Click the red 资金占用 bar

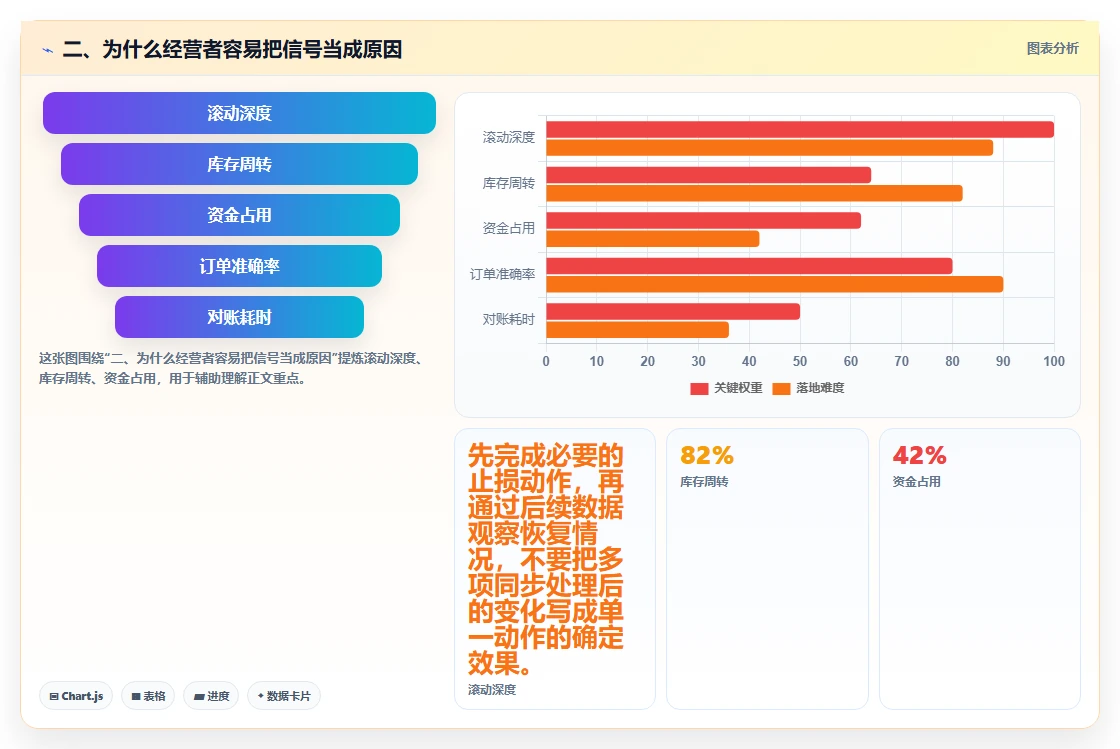click(704, 221)
